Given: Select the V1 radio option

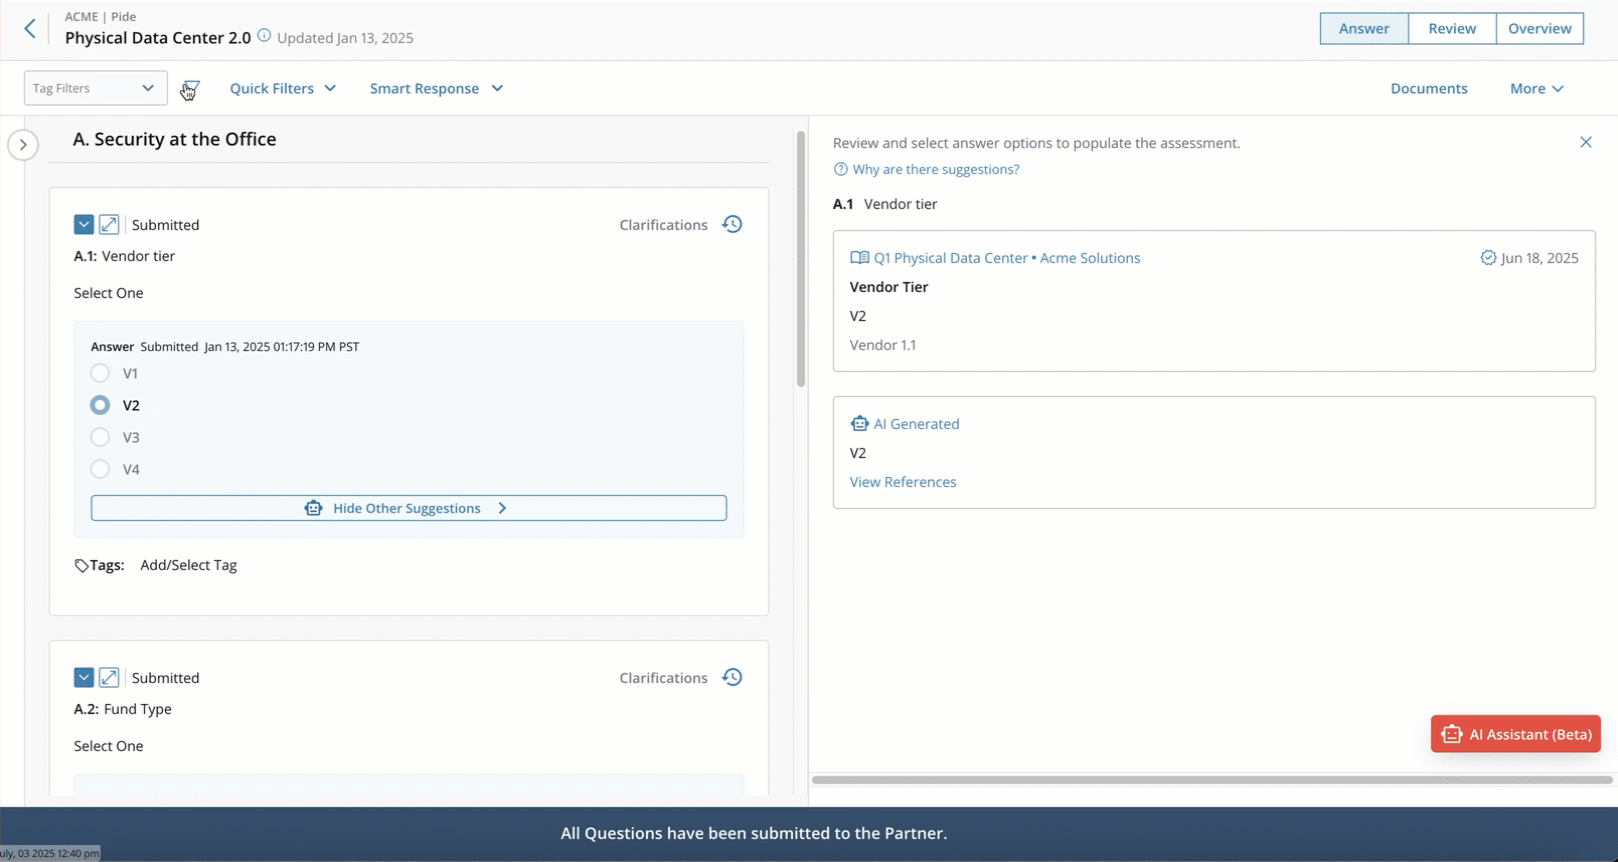Looking at the screenshot, I should 100,373.
